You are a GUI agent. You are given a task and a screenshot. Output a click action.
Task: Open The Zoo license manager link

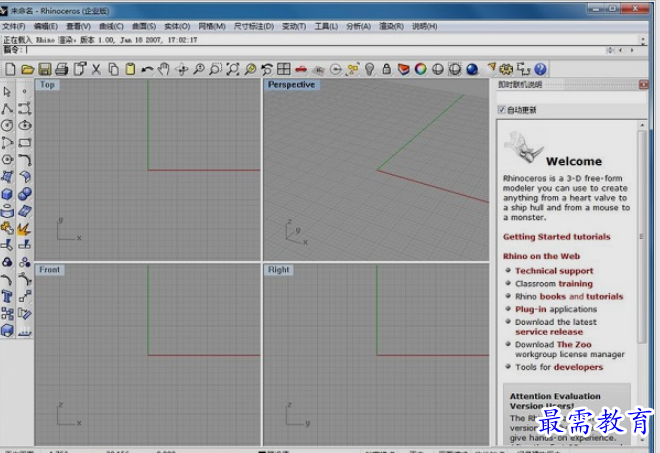[574, 344]
